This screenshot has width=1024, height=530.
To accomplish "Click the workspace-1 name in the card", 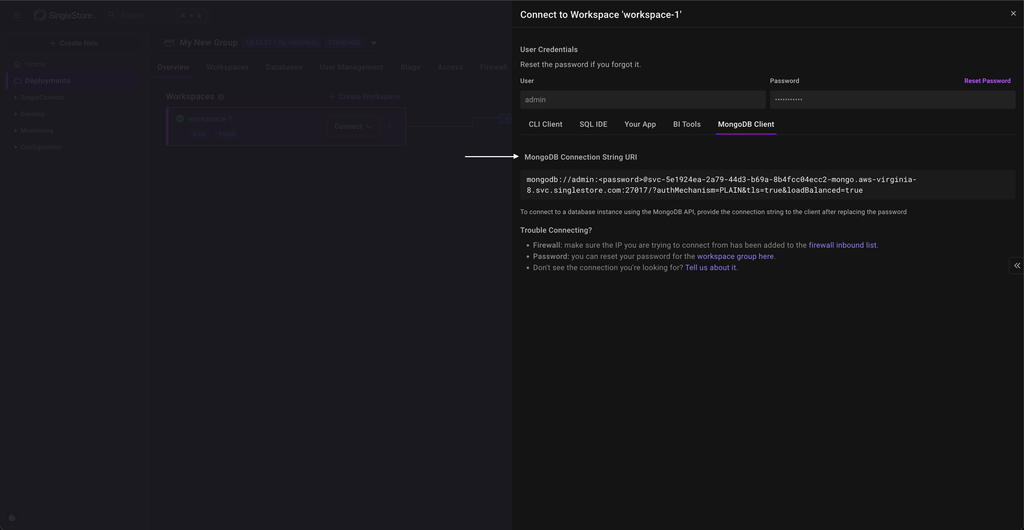I will [x=210, y=119].
